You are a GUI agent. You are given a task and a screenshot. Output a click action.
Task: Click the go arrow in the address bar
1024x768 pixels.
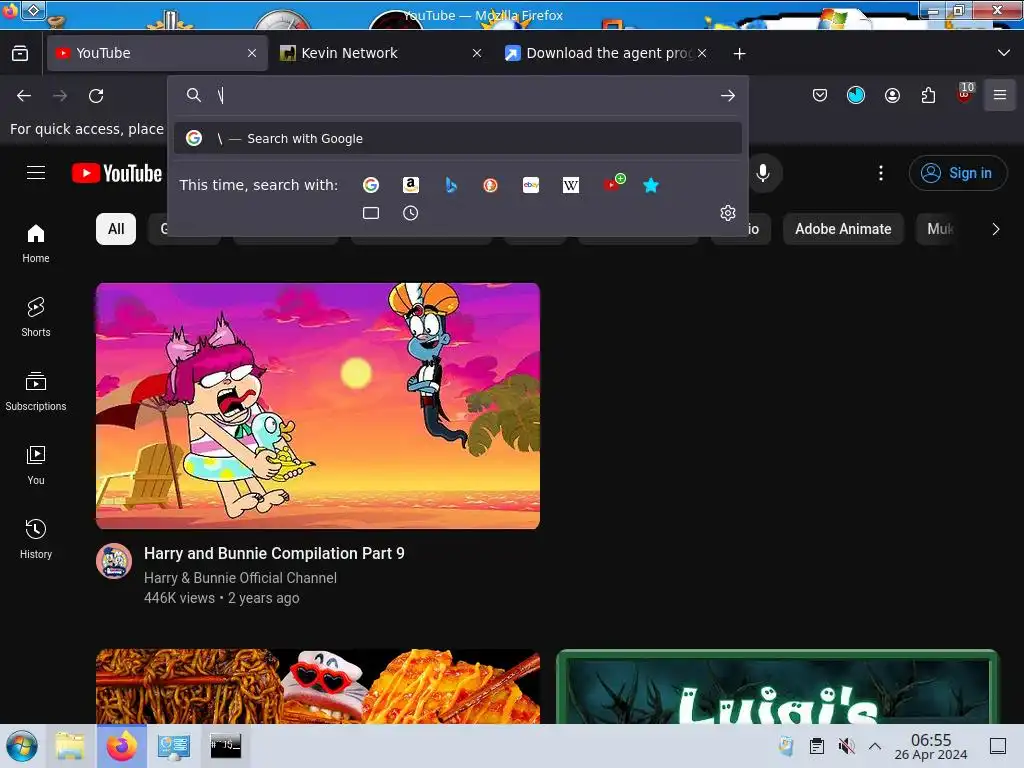tap(728, 95)
